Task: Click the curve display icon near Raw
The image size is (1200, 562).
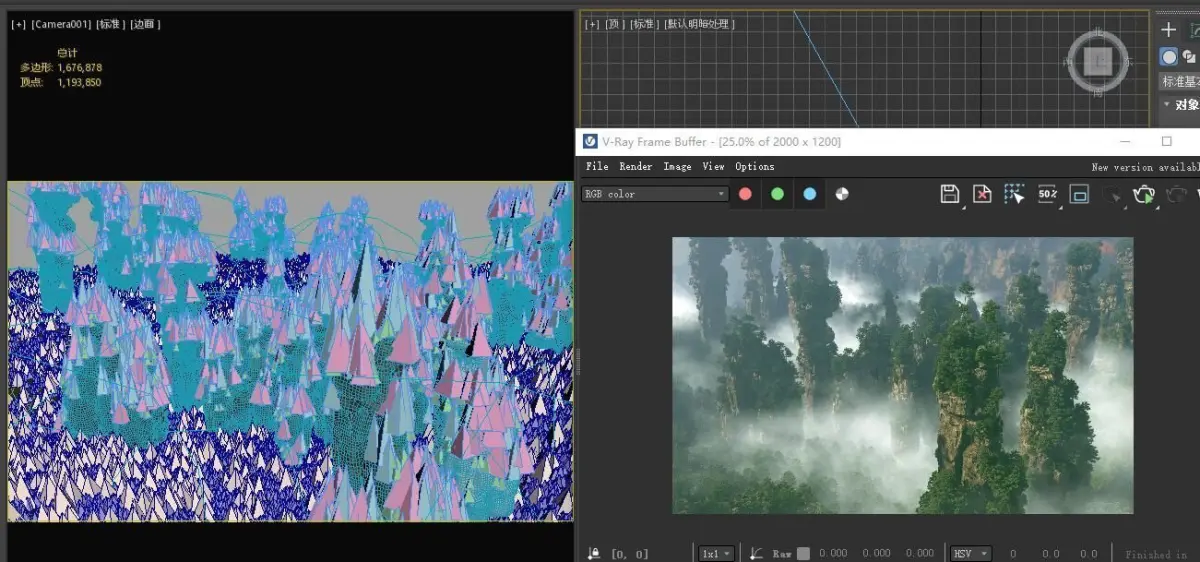Action: tap(757, 553)
